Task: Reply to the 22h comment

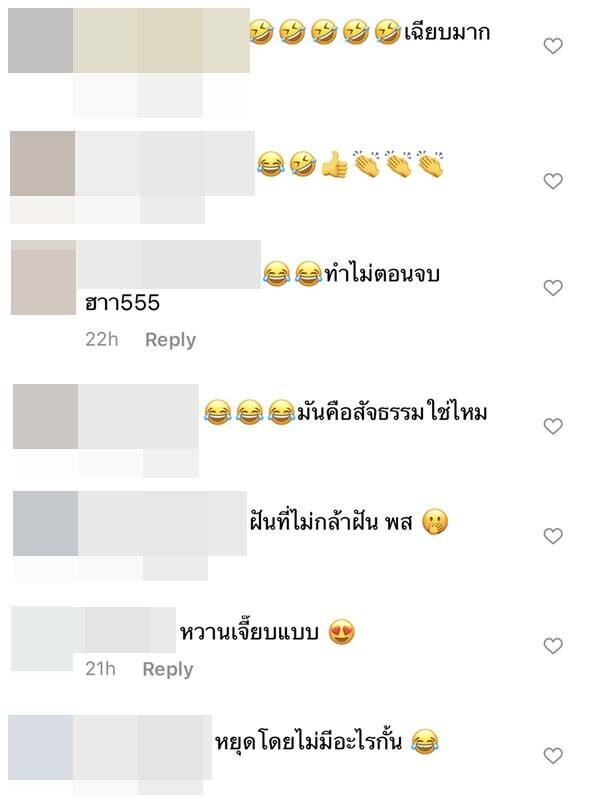Action: tap(170, 340)
